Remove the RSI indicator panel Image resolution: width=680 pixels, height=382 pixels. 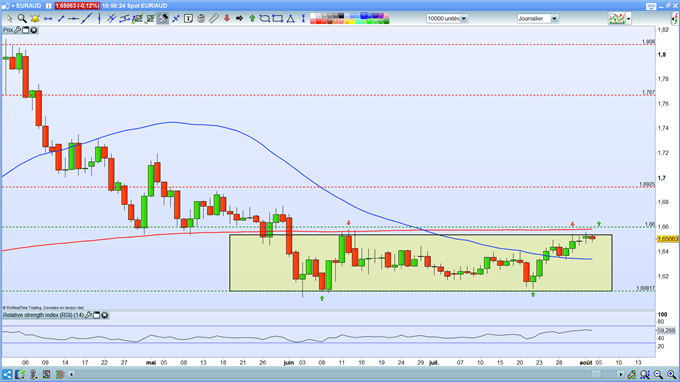[x=105, y=315]
